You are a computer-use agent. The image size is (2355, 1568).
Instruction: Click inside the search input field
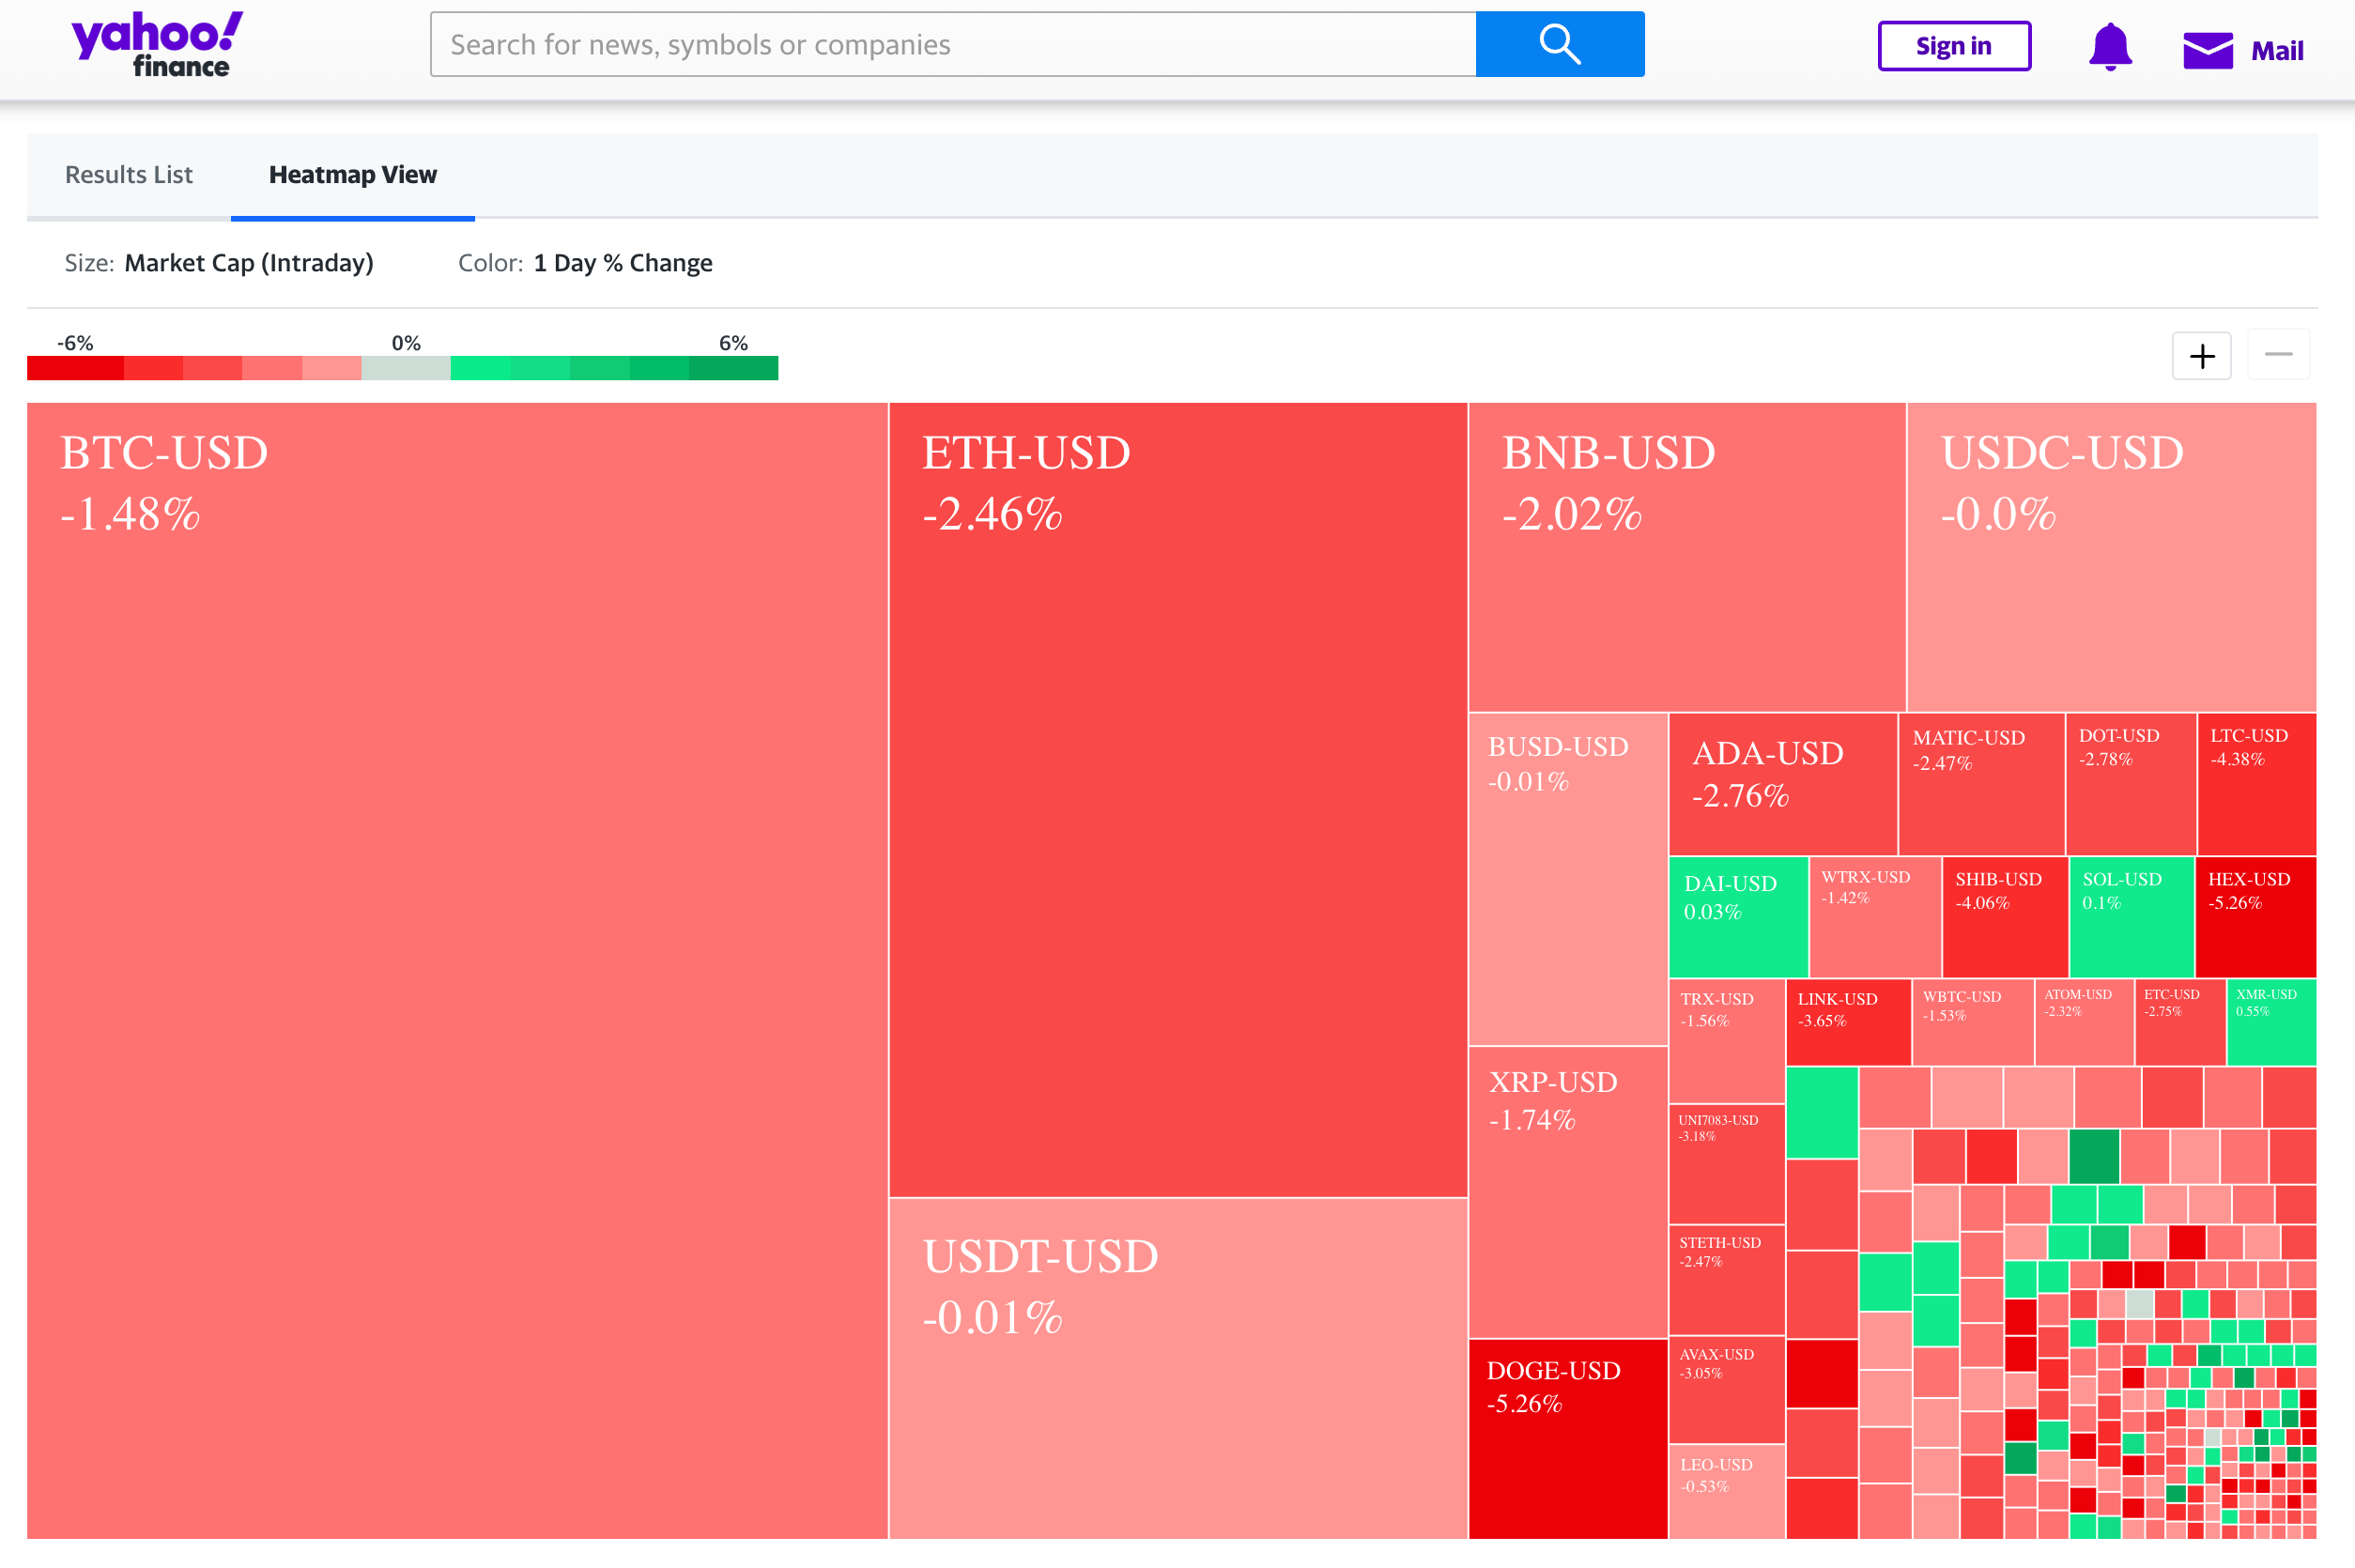pyautogui.click(x=950, y=44)
